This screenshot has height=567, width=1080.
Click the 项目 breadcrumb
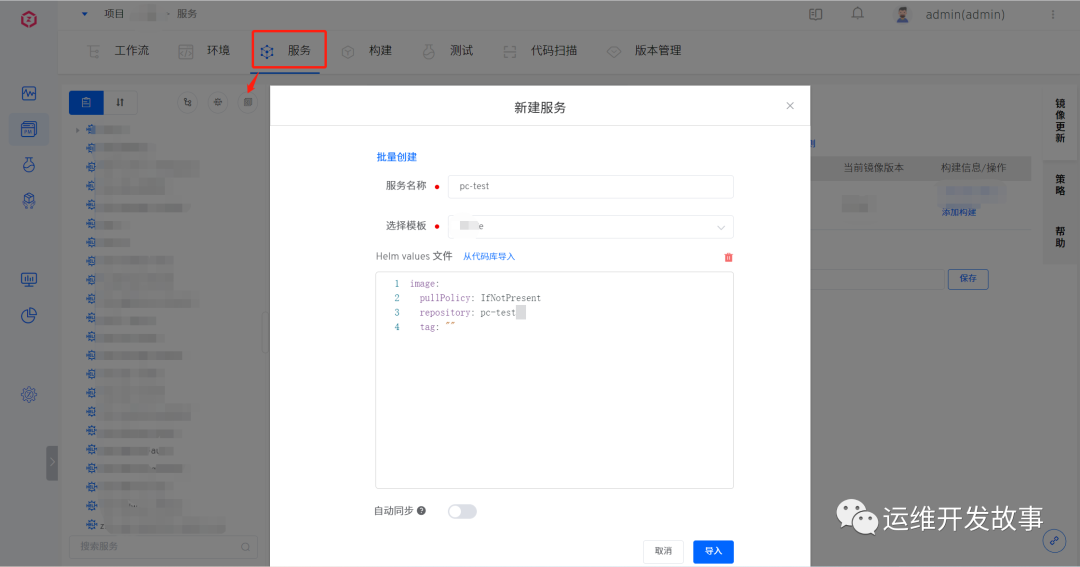(114, 14)
